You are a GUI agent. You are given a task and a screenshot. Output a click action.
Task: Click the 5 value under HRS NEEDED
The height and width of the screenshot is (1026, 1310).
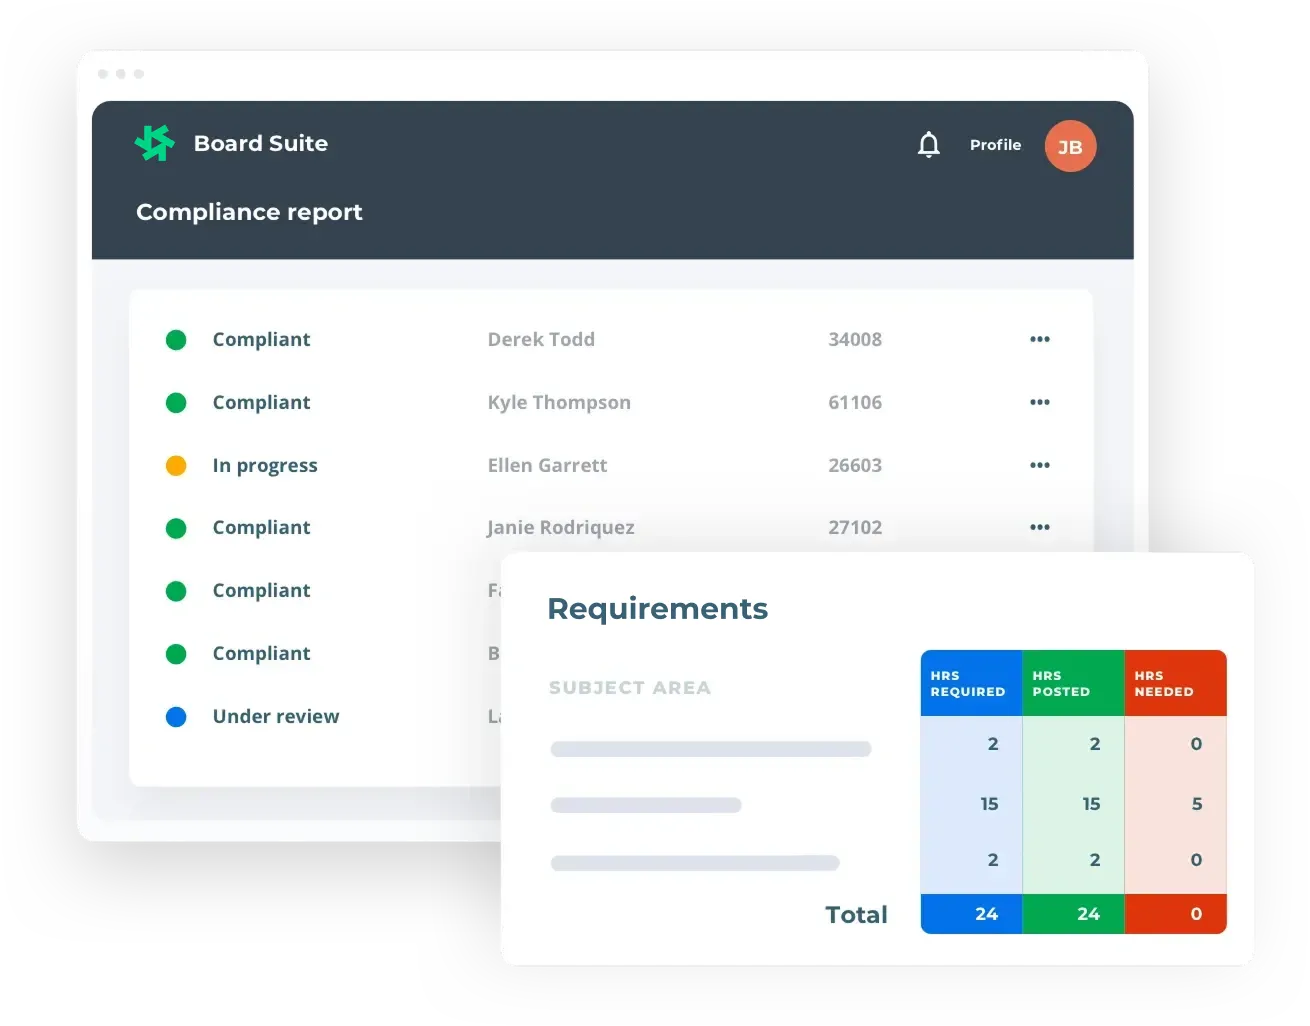click(1197, 804)
